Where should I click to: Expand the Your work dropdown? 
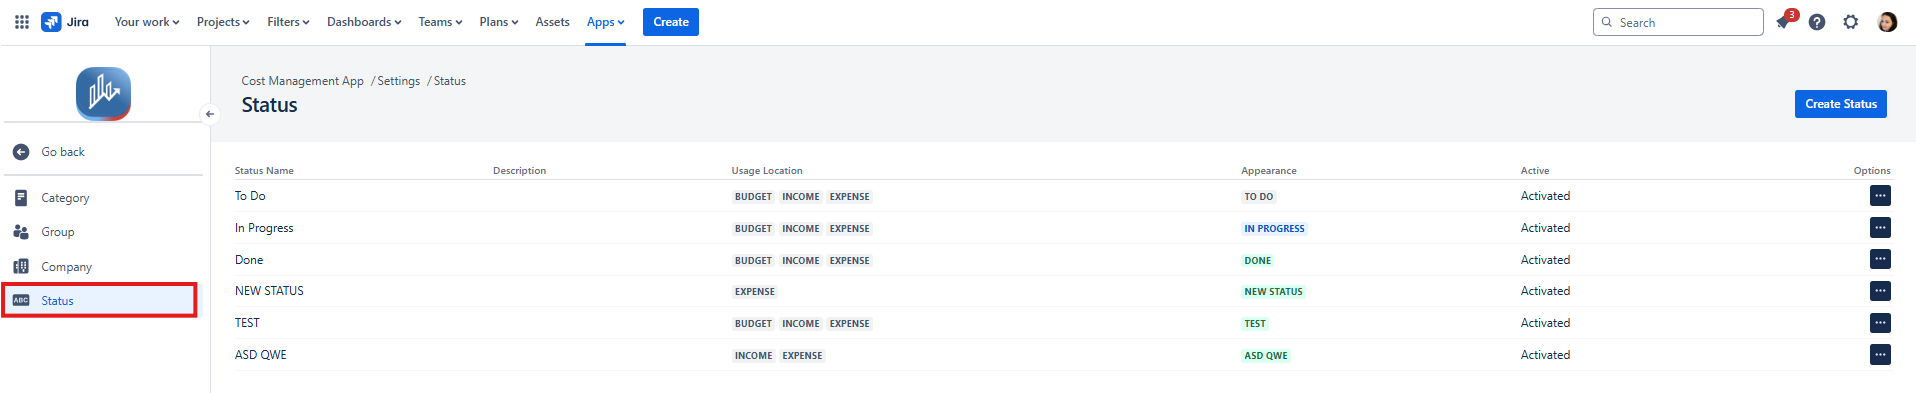tap(147, 22)
